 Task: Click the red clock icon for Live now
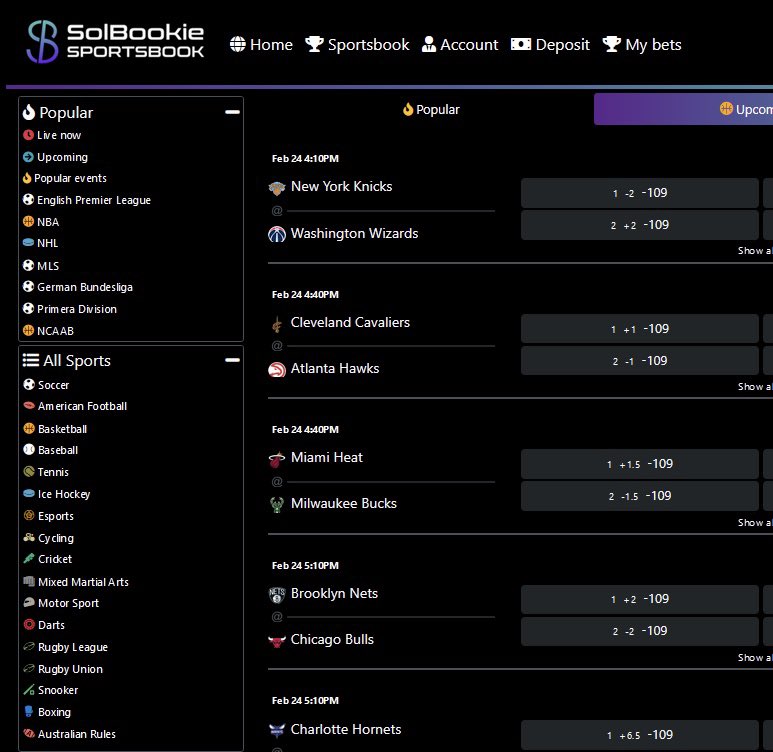(29, 135)
